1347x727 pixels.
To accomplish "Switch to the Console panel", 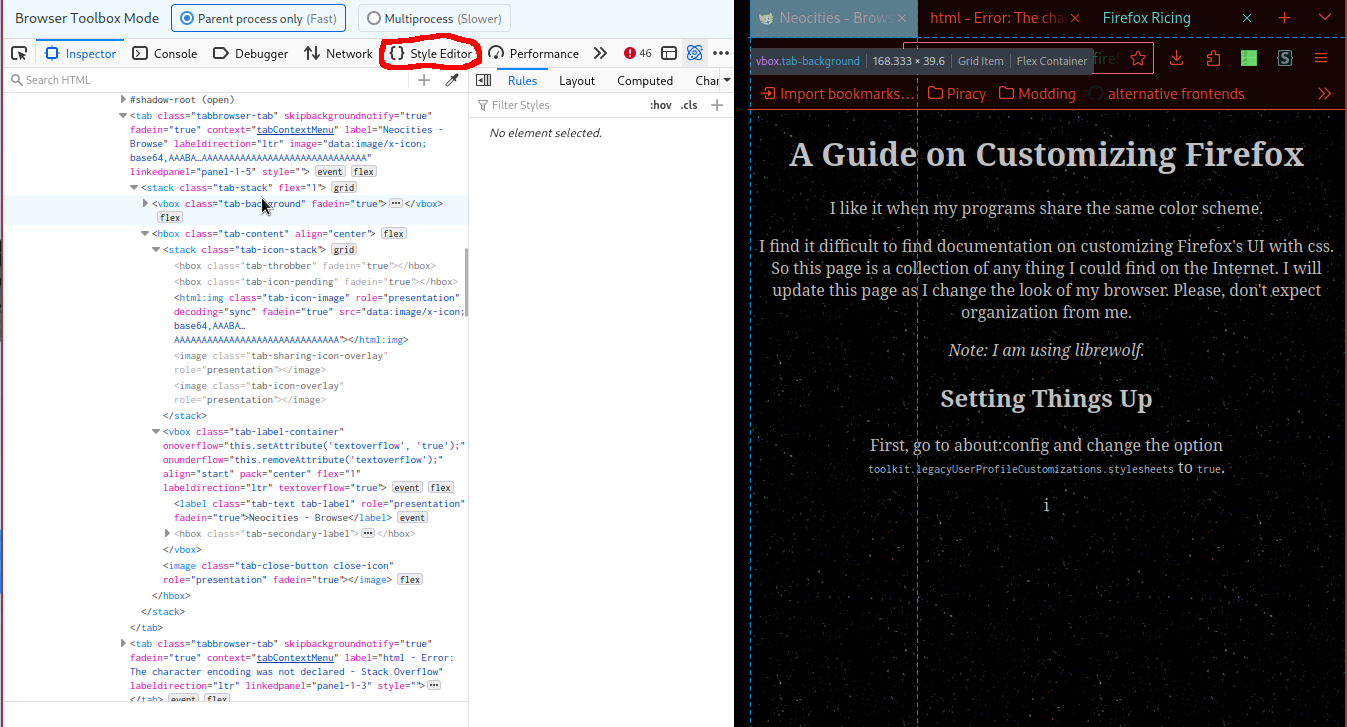I will click(x=165, y=53).
